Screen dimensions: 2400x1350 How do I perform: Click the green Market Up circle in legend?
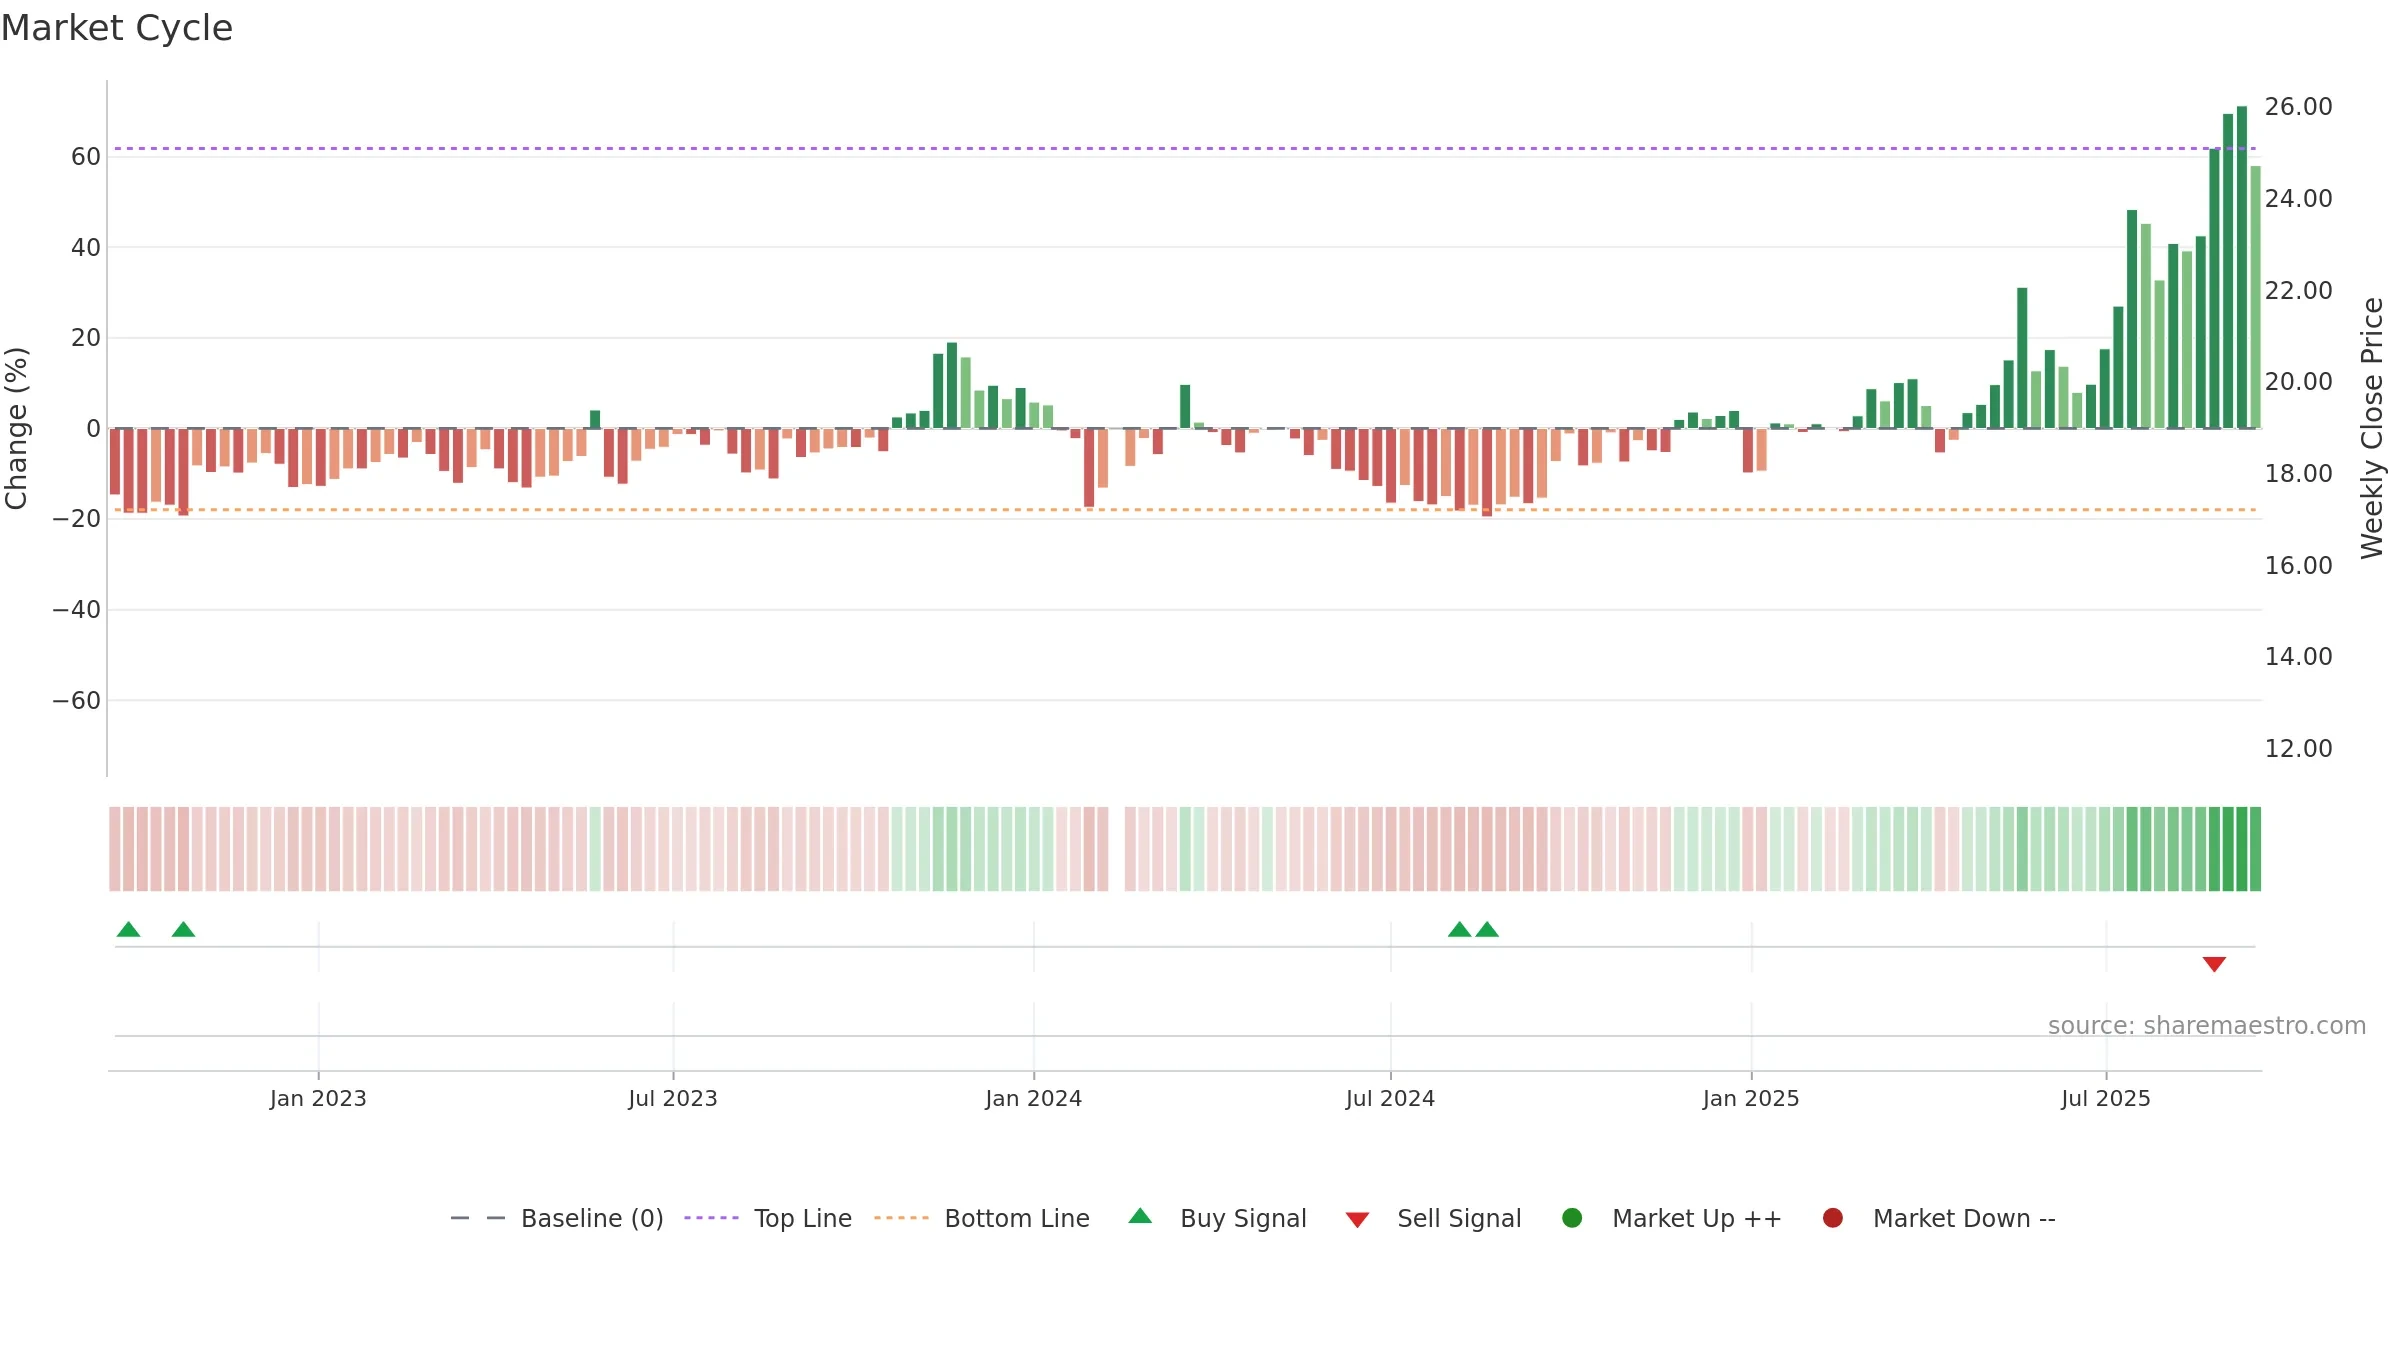point(1572,1218)
